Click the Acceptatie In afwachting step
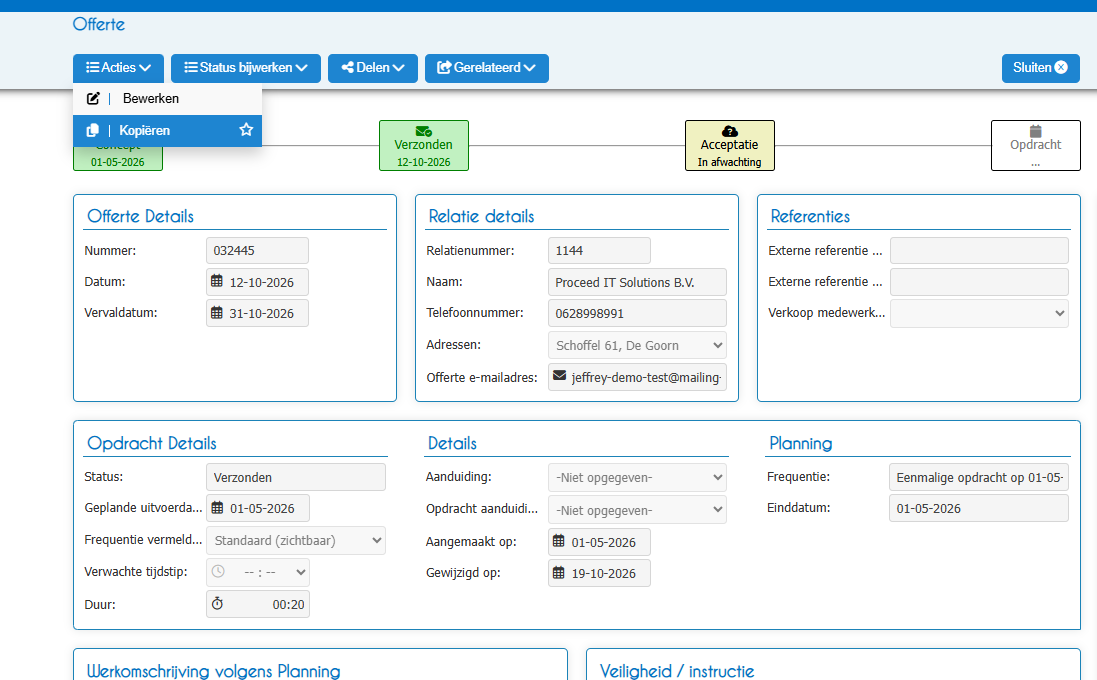 730,146
